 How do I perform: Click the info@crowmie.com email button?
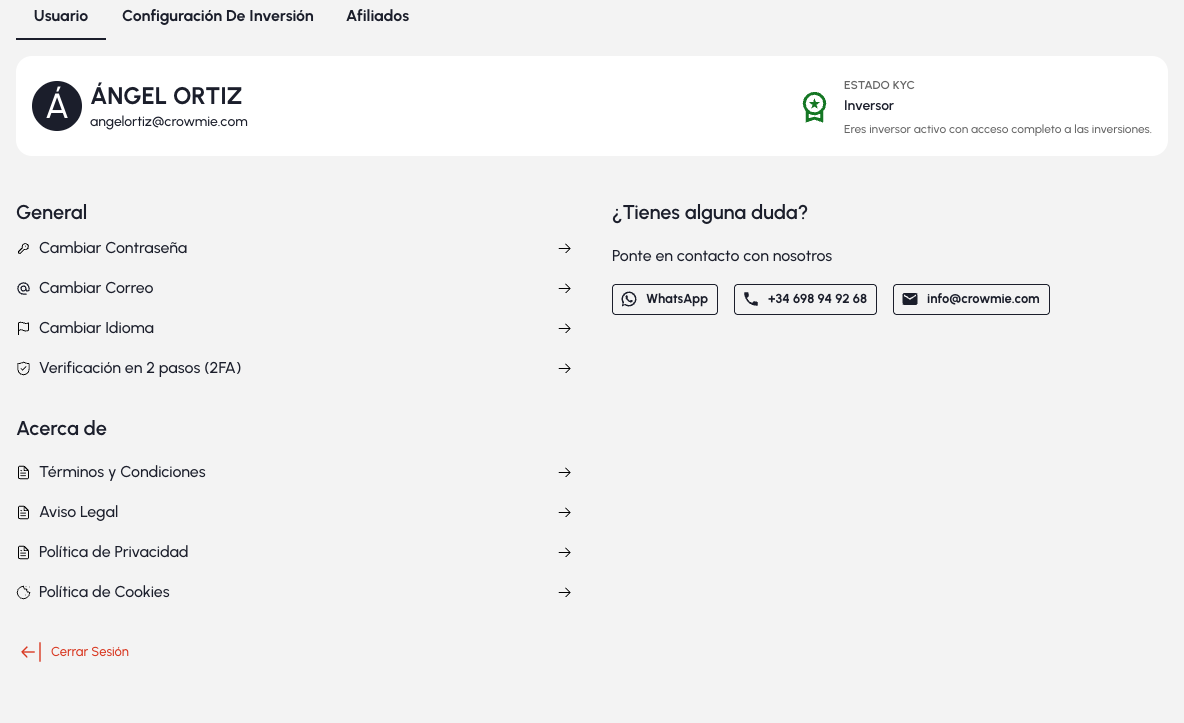pos(971,299)
